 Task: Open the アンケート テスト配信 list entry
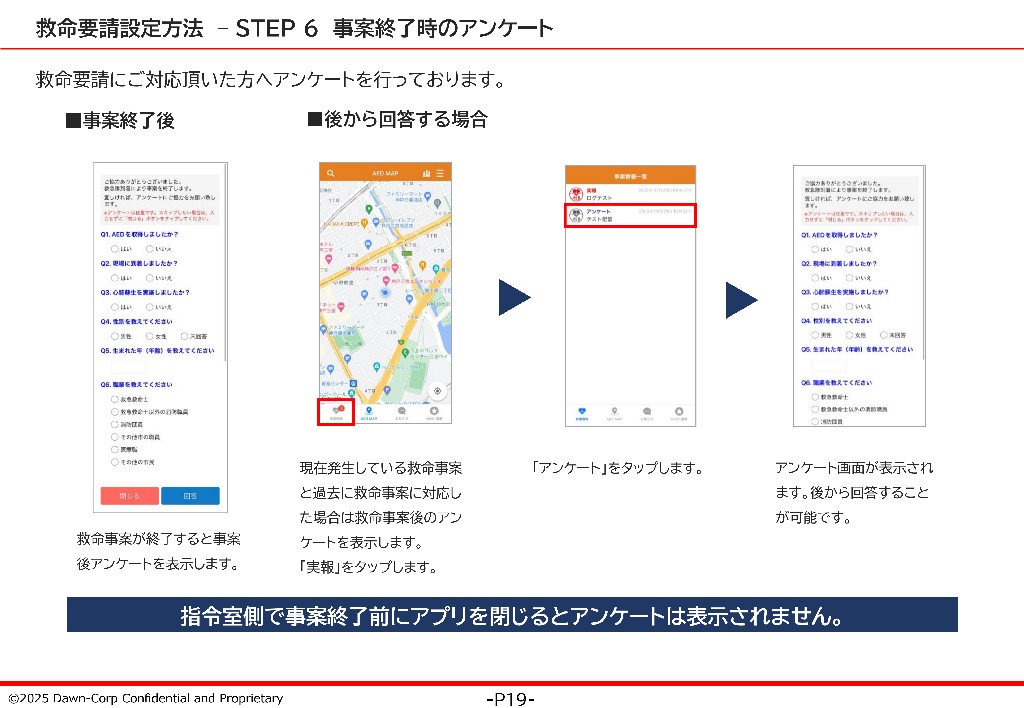(630, 215)
